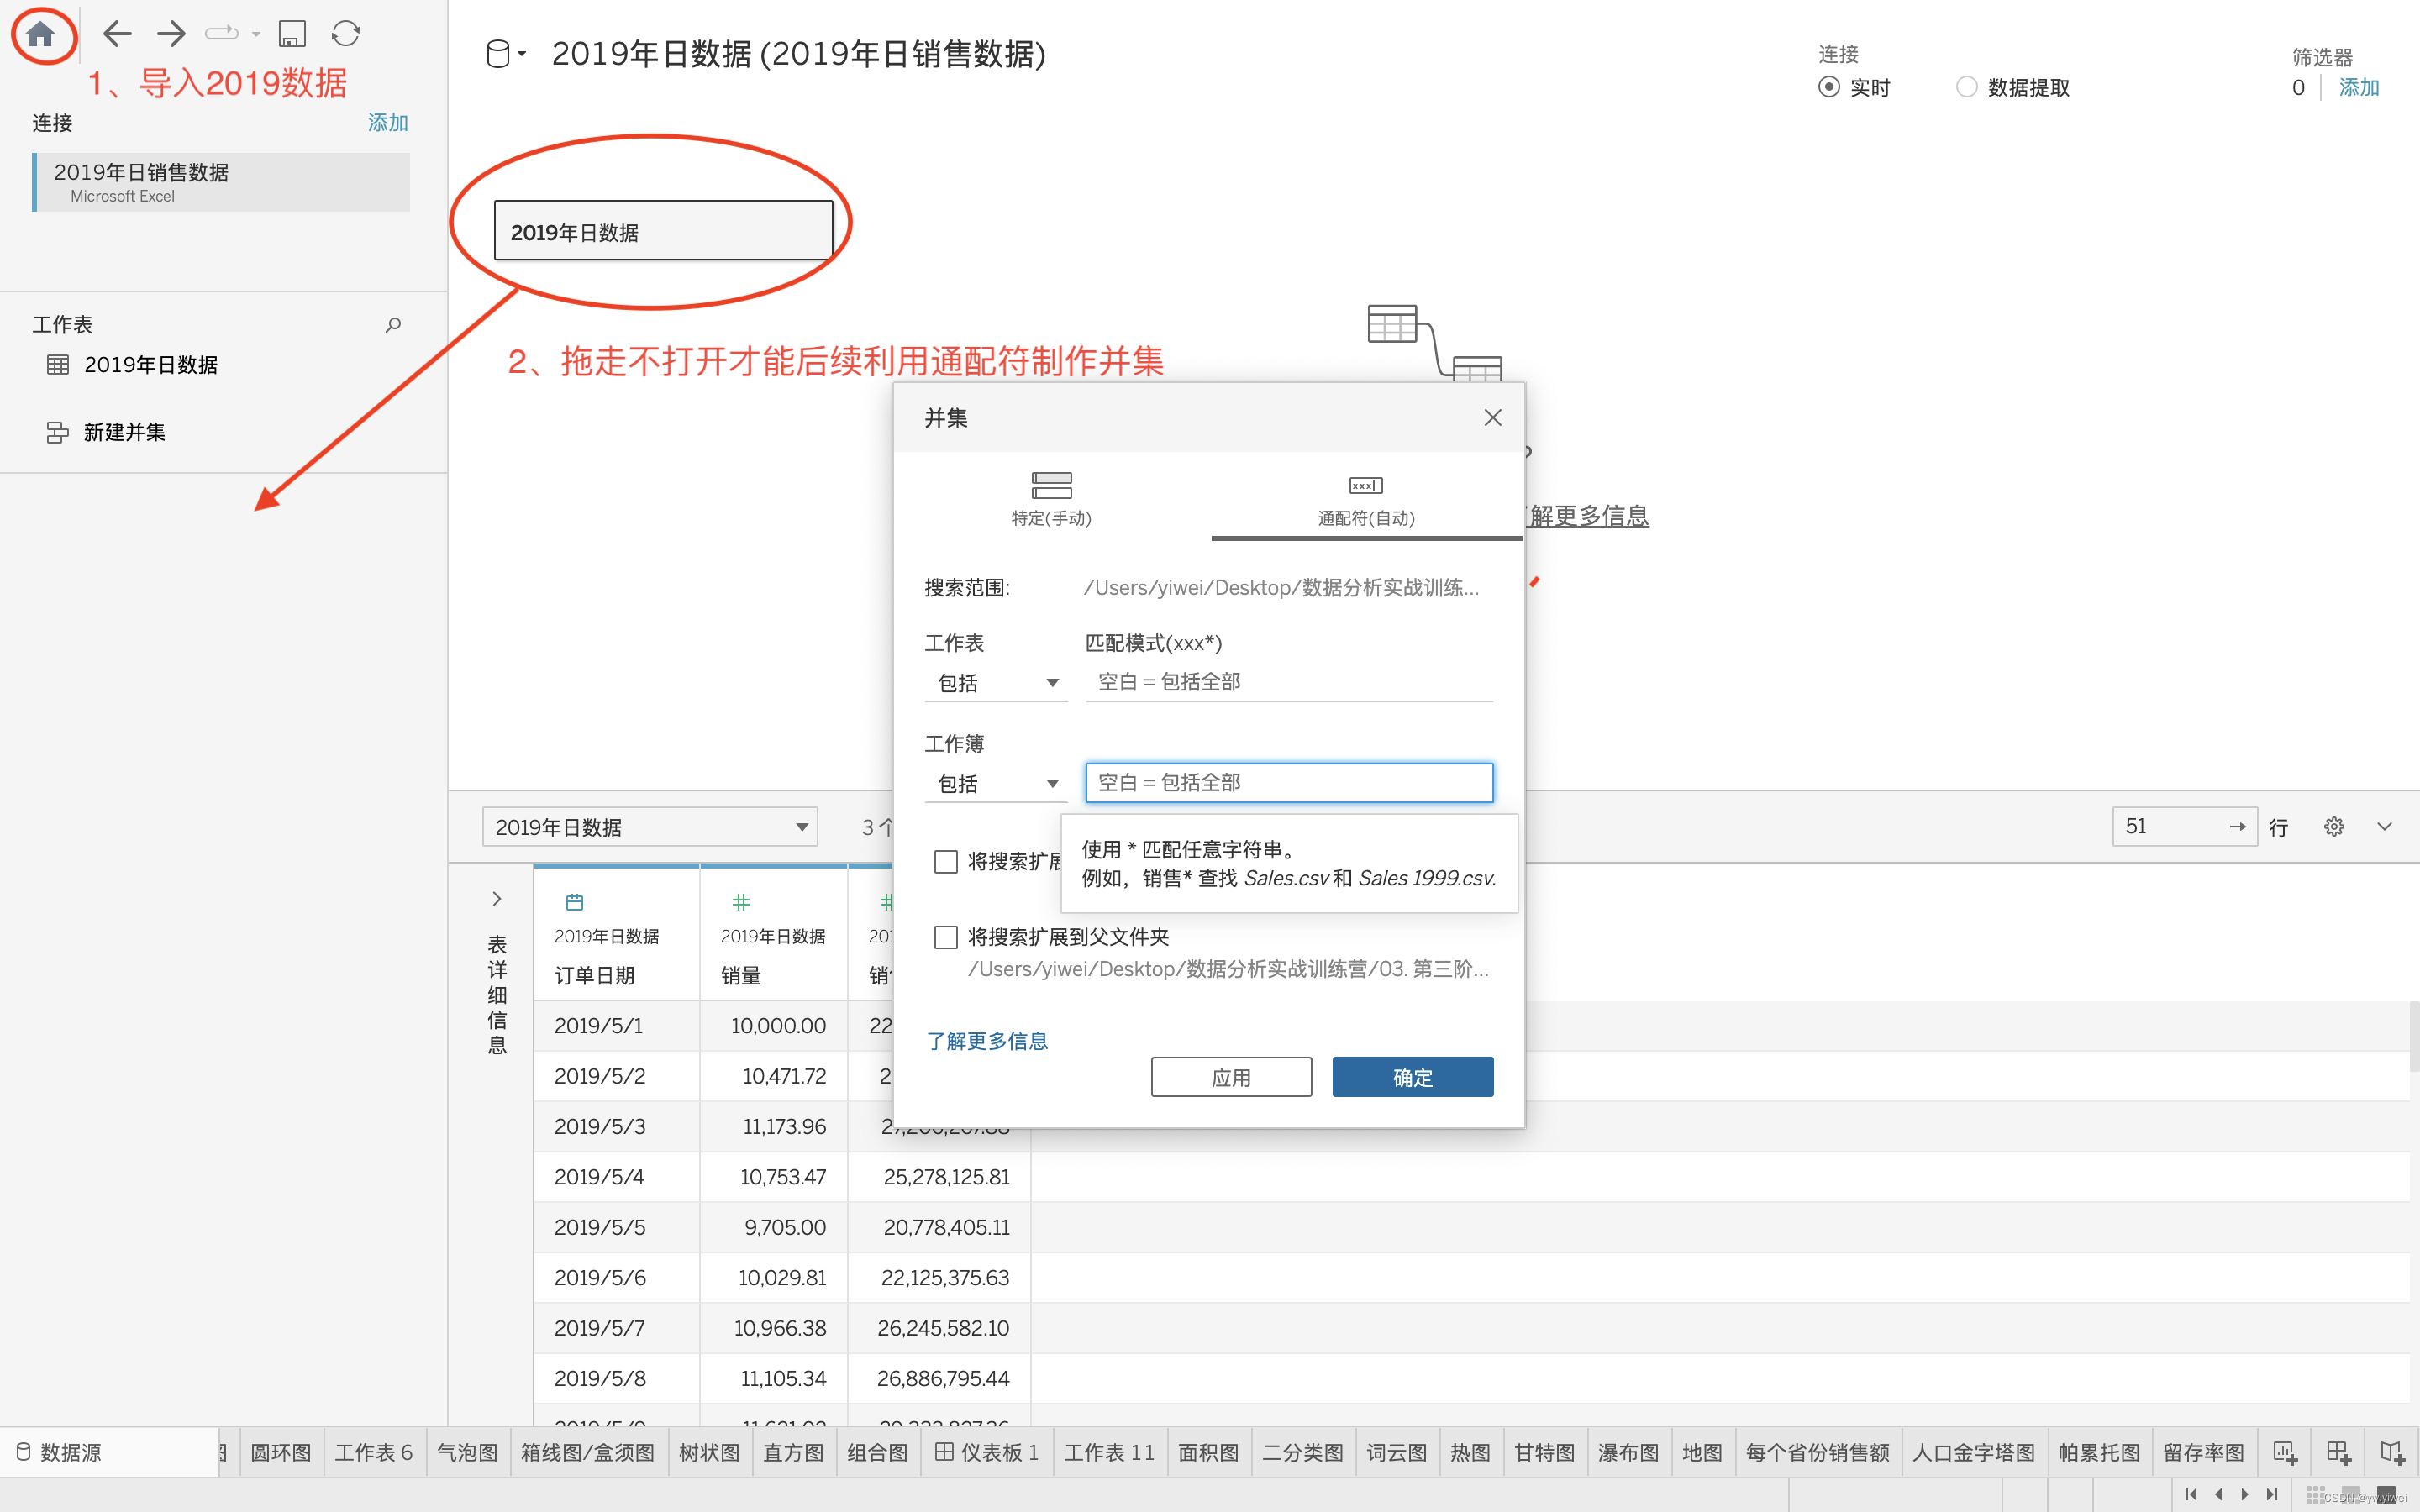The image size is (2420, 1512).
Task: Switch to 特定(手动) union tab
Action: click(x=1051, y=498)
